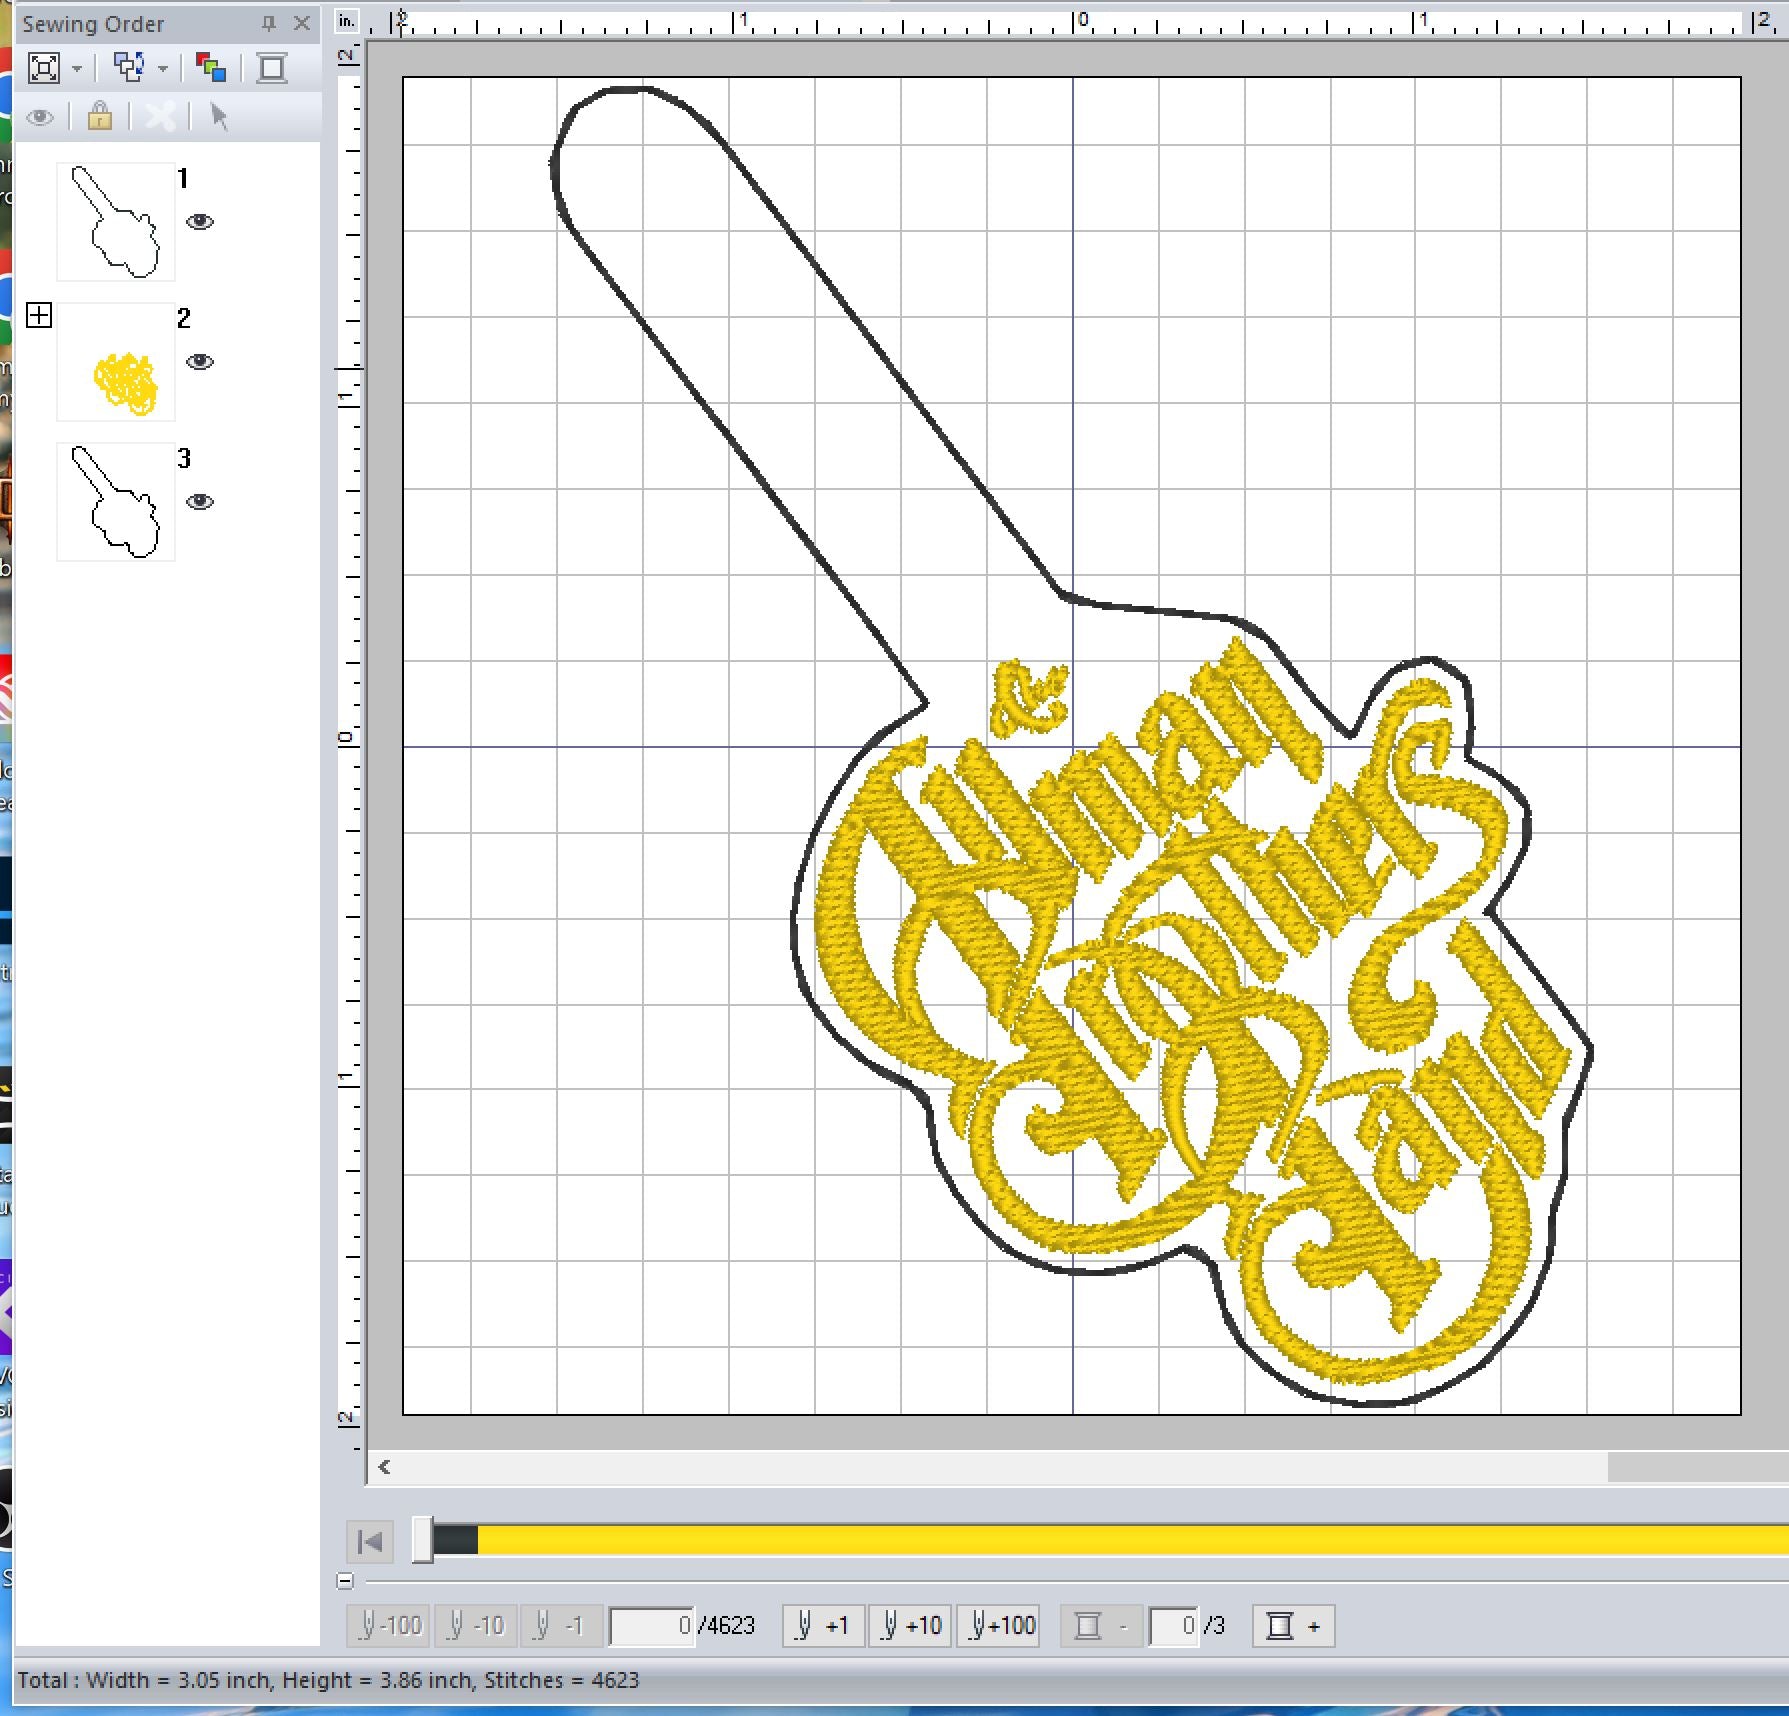Hide sewing order item 1
This screenshot has height=1716, width=1789.
pos(200,222)
